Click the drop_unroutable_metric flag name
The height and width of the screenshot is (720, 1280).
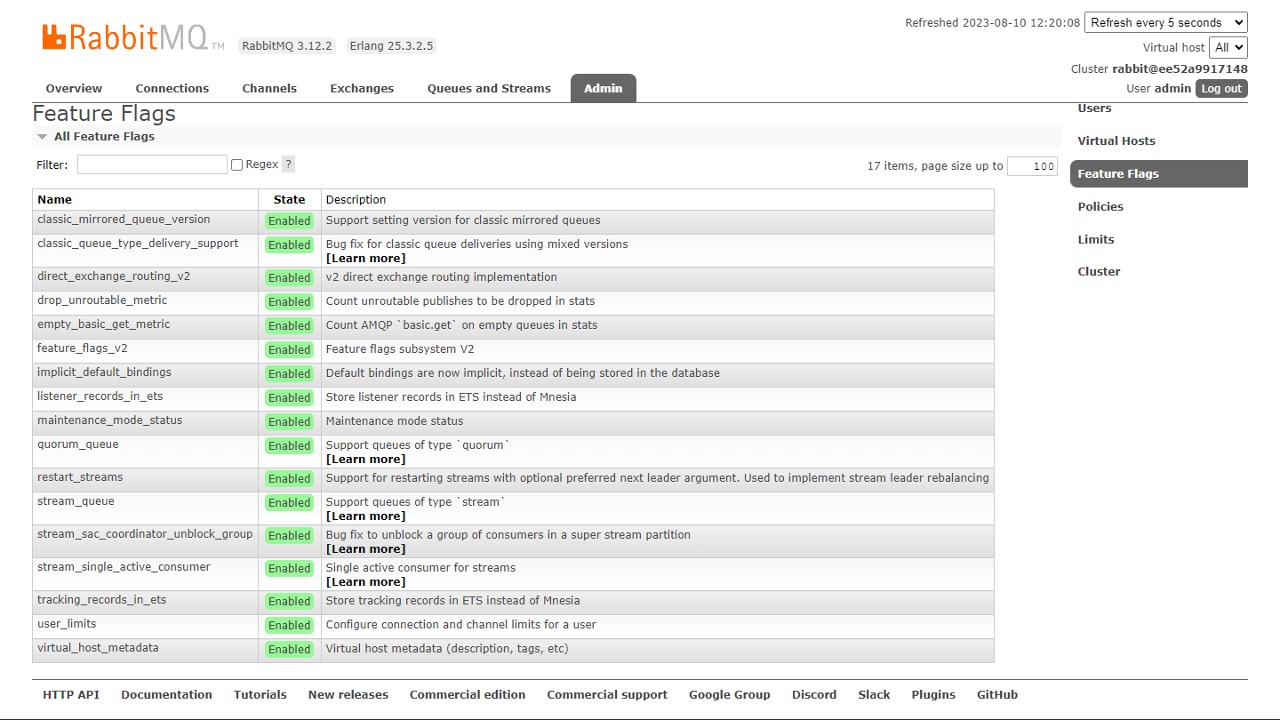102,301
